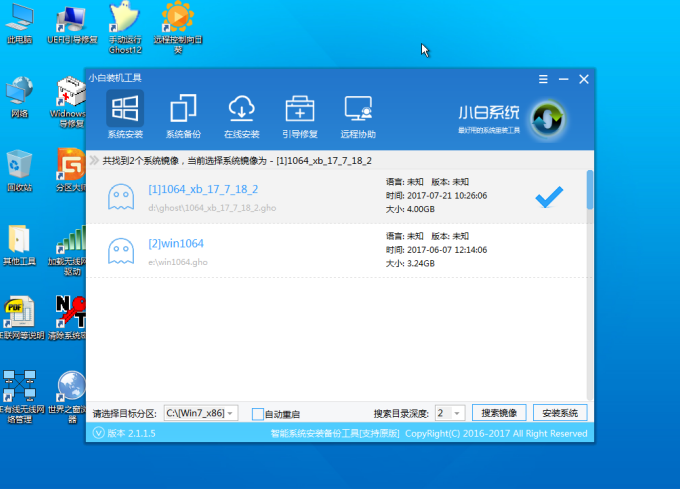
Task: Click the 搜索镜像 (Search Image) button
Action: point(499,413)
